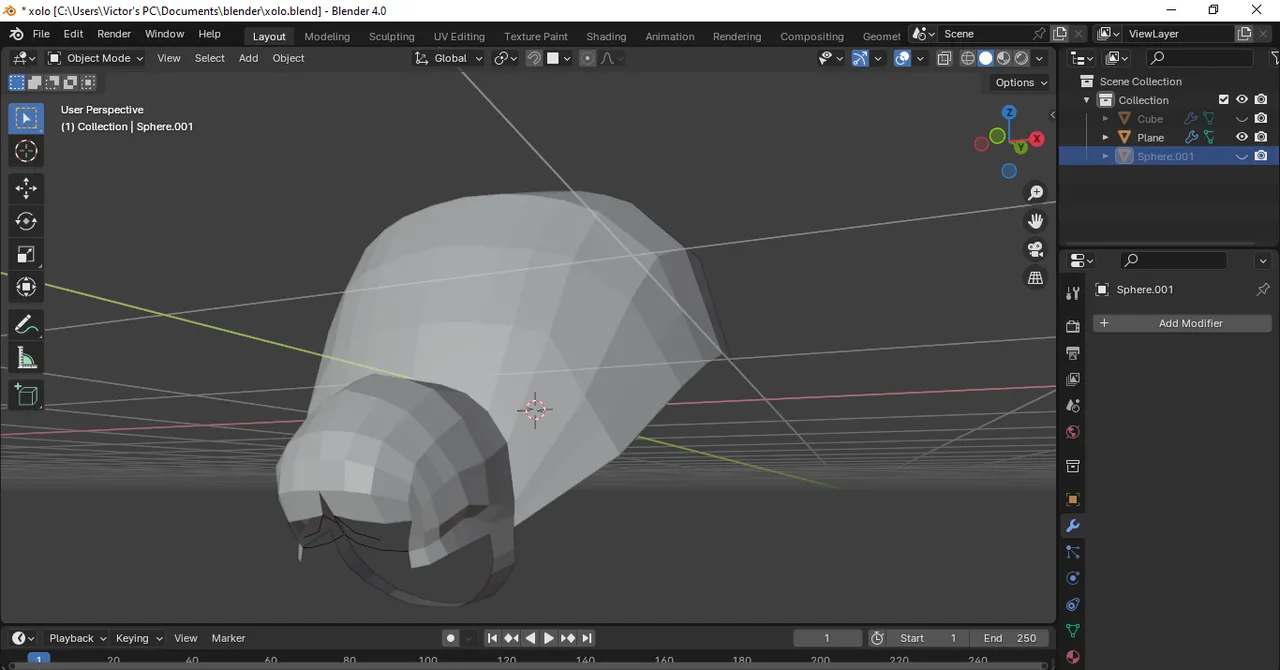1280x670 pixels.
Task: Pin the Sphere.001 properties context
Action: point(1262,289)
